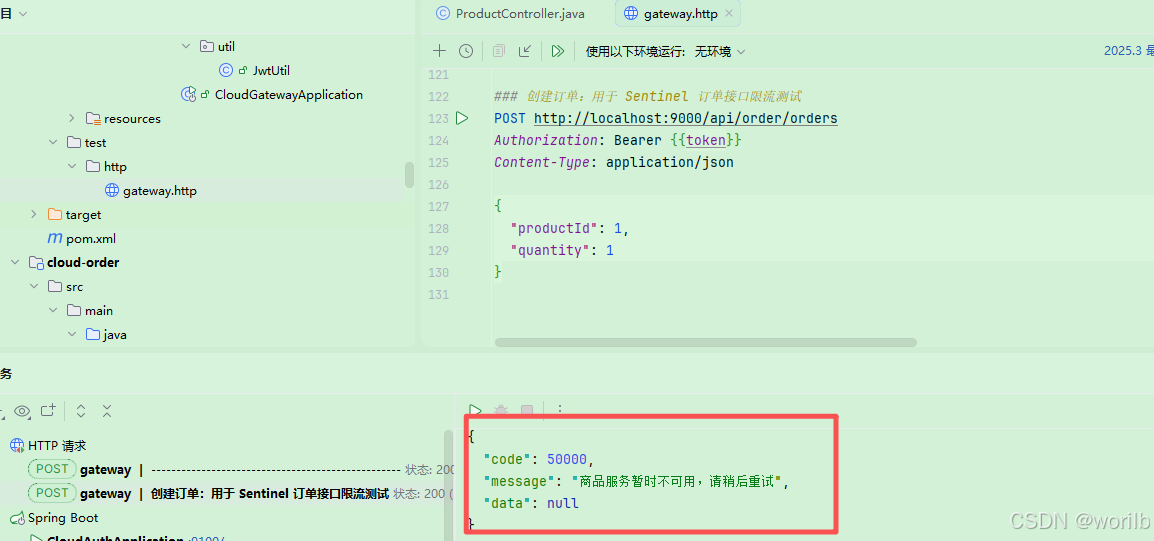Open the project view dropdown chevron

coord(23,14)
